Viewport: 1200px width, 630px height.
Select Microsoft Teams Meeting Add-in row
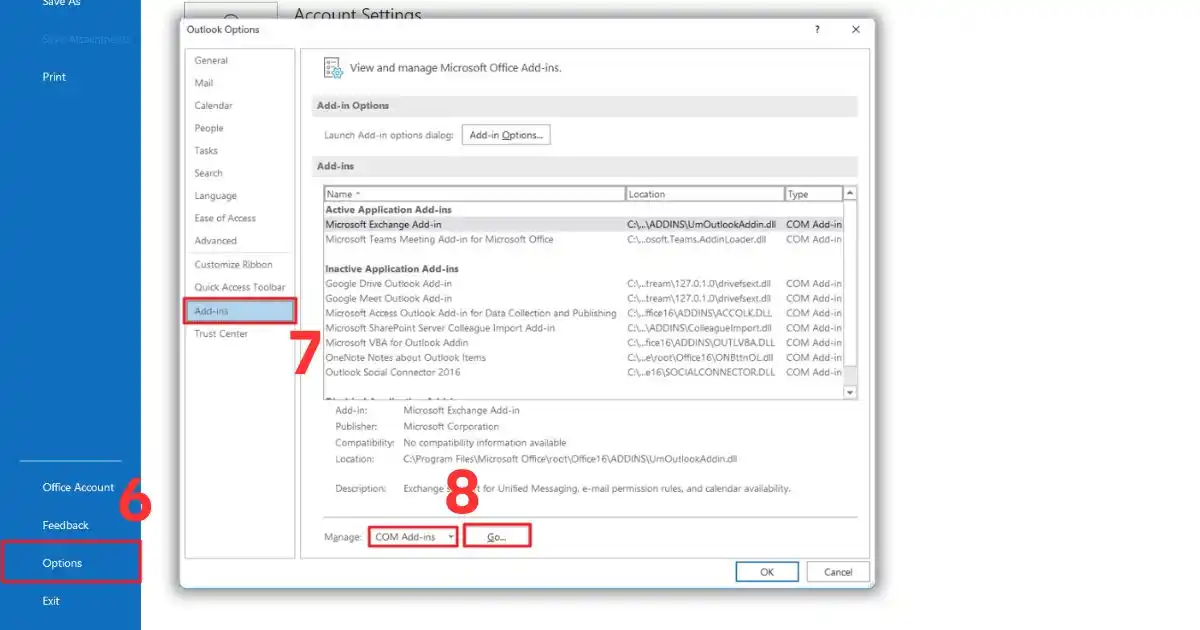coord(583,239)
